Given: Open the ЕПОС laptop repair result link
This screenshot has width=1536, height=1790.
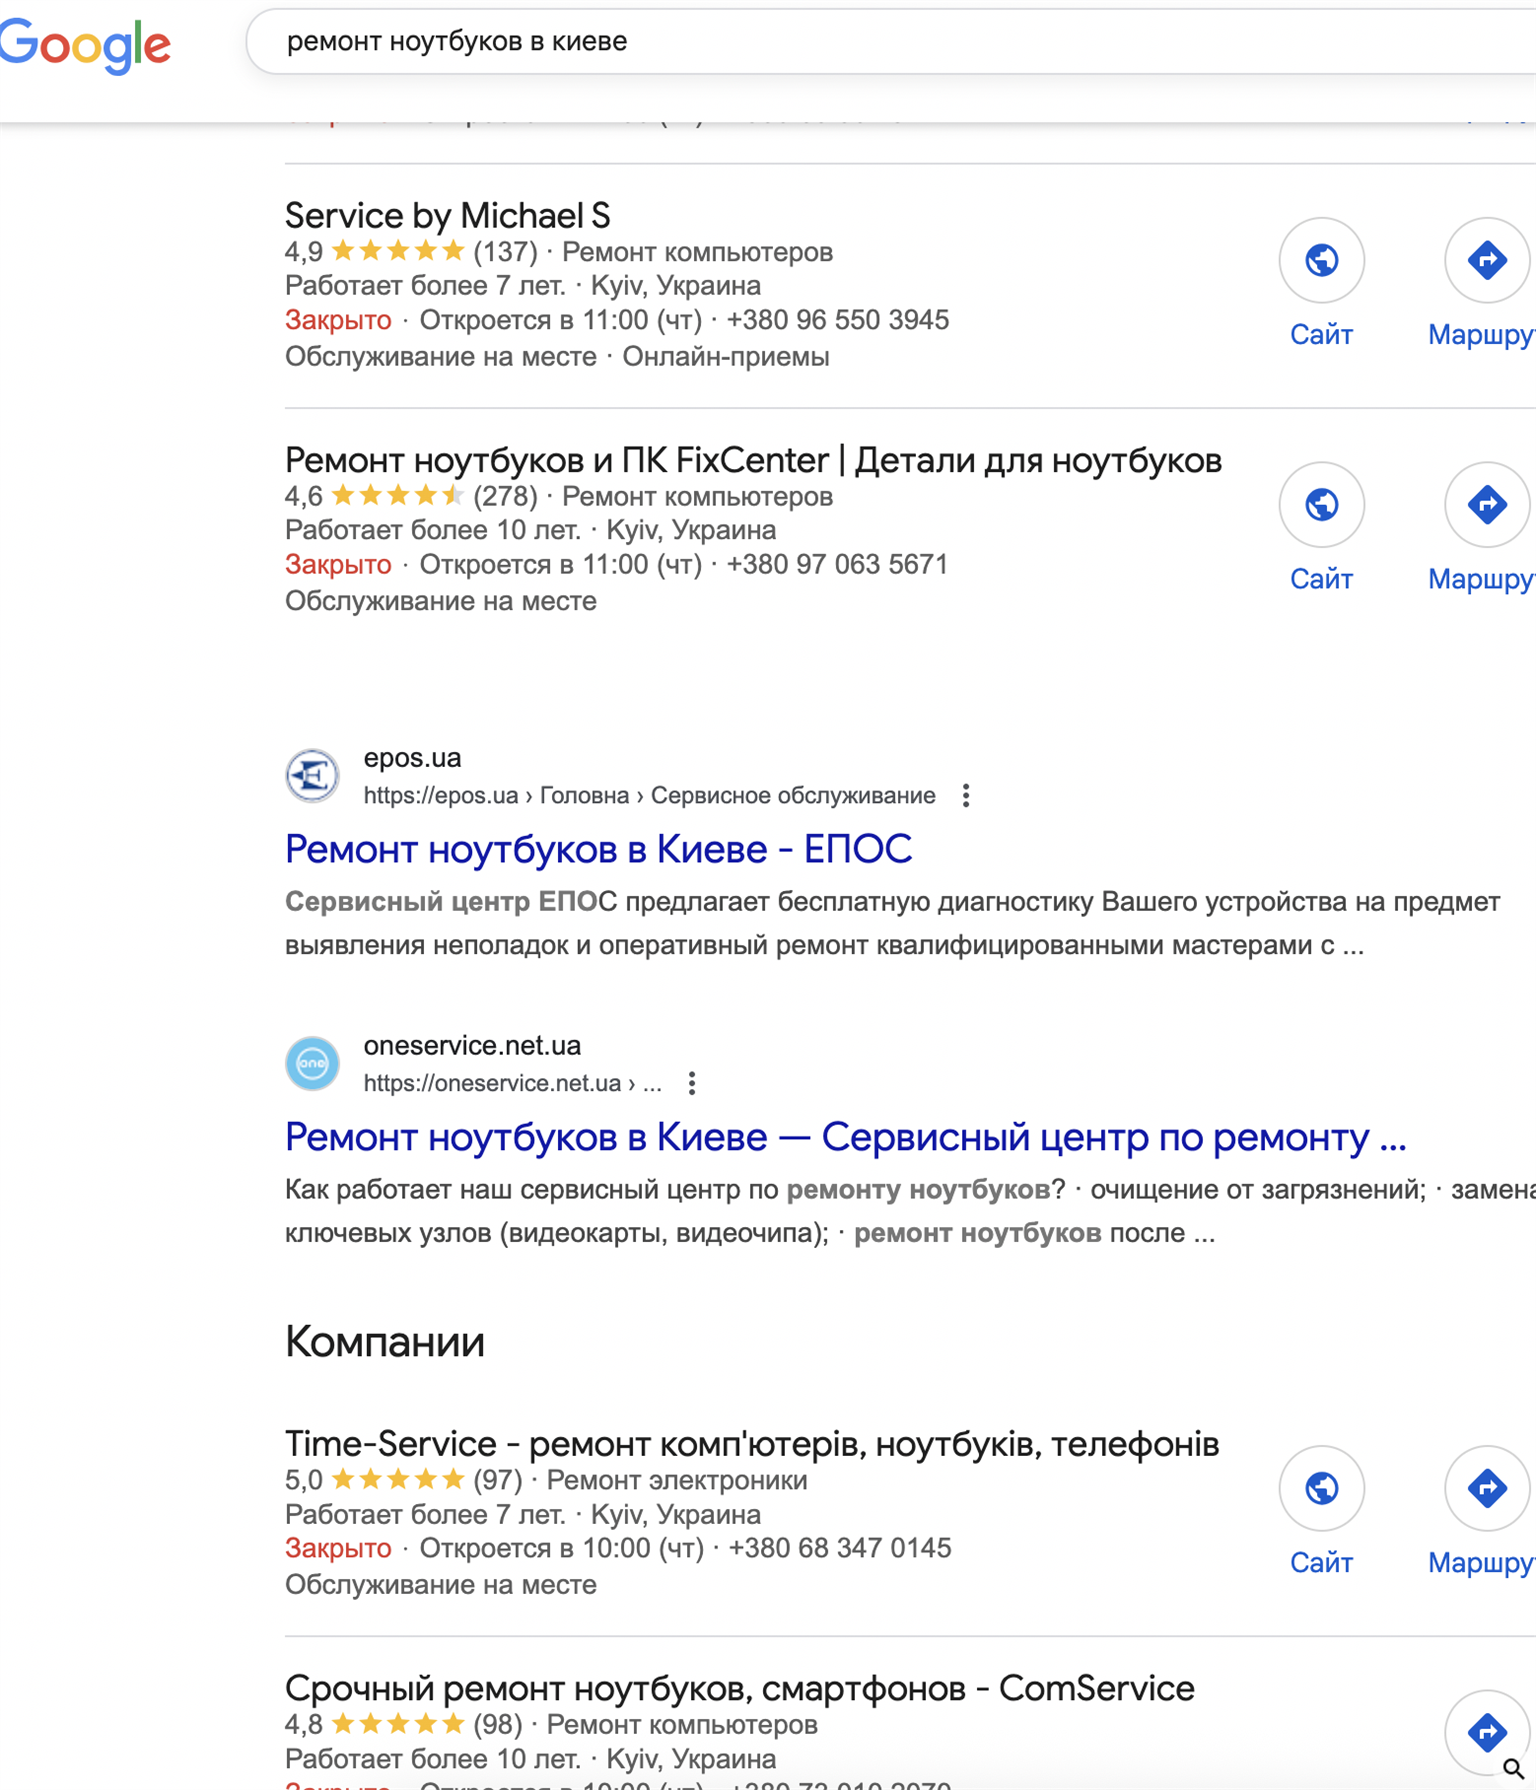Looking at the screenshot, I should pos(598,850).
